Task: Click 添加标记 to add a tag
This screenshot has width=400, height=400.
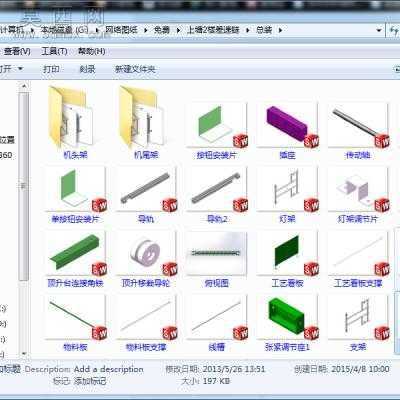Action: [x=90, y=381]
